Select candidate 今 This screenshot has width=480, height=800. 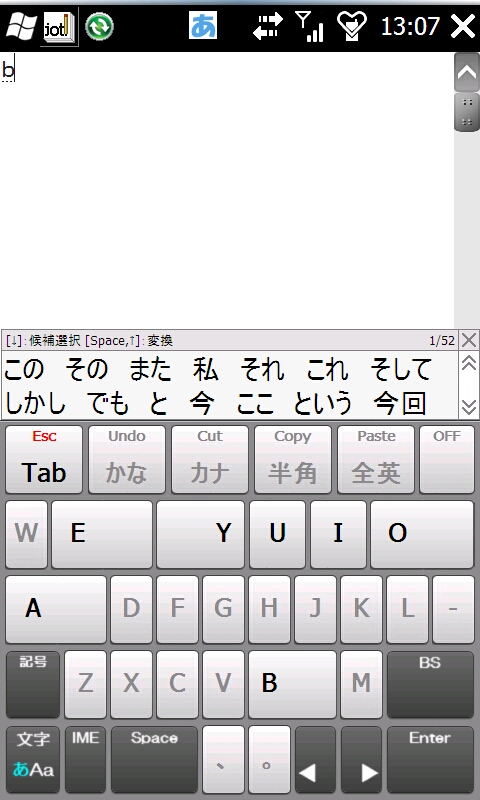pos(202,403)
